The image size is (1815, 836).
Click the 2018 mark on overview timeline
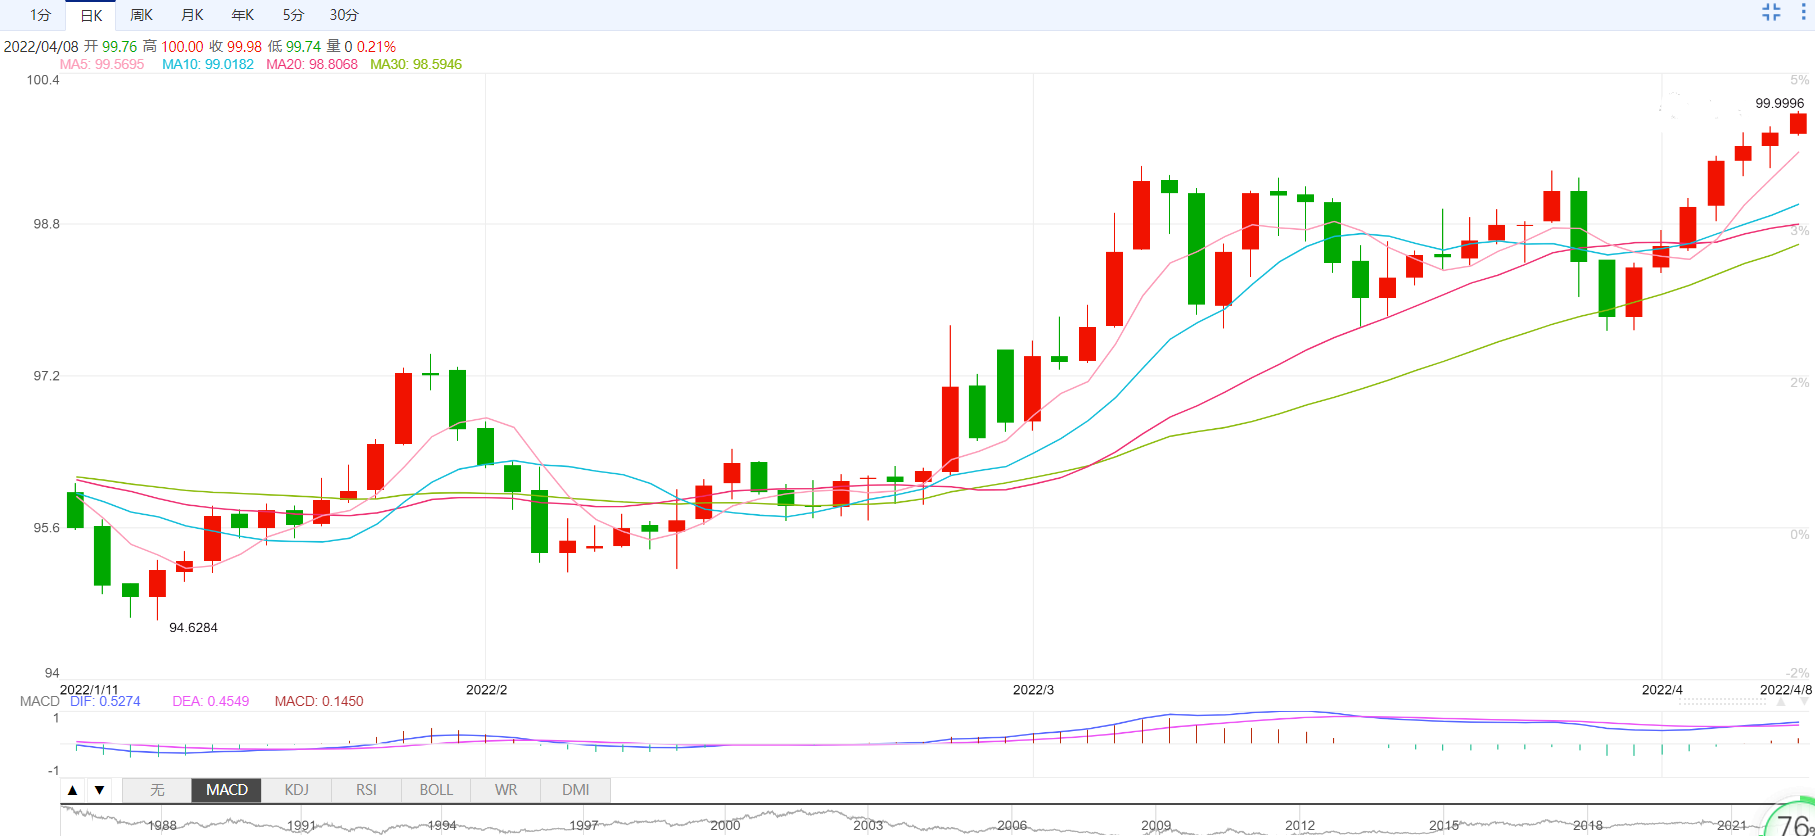click(1588, 826)
